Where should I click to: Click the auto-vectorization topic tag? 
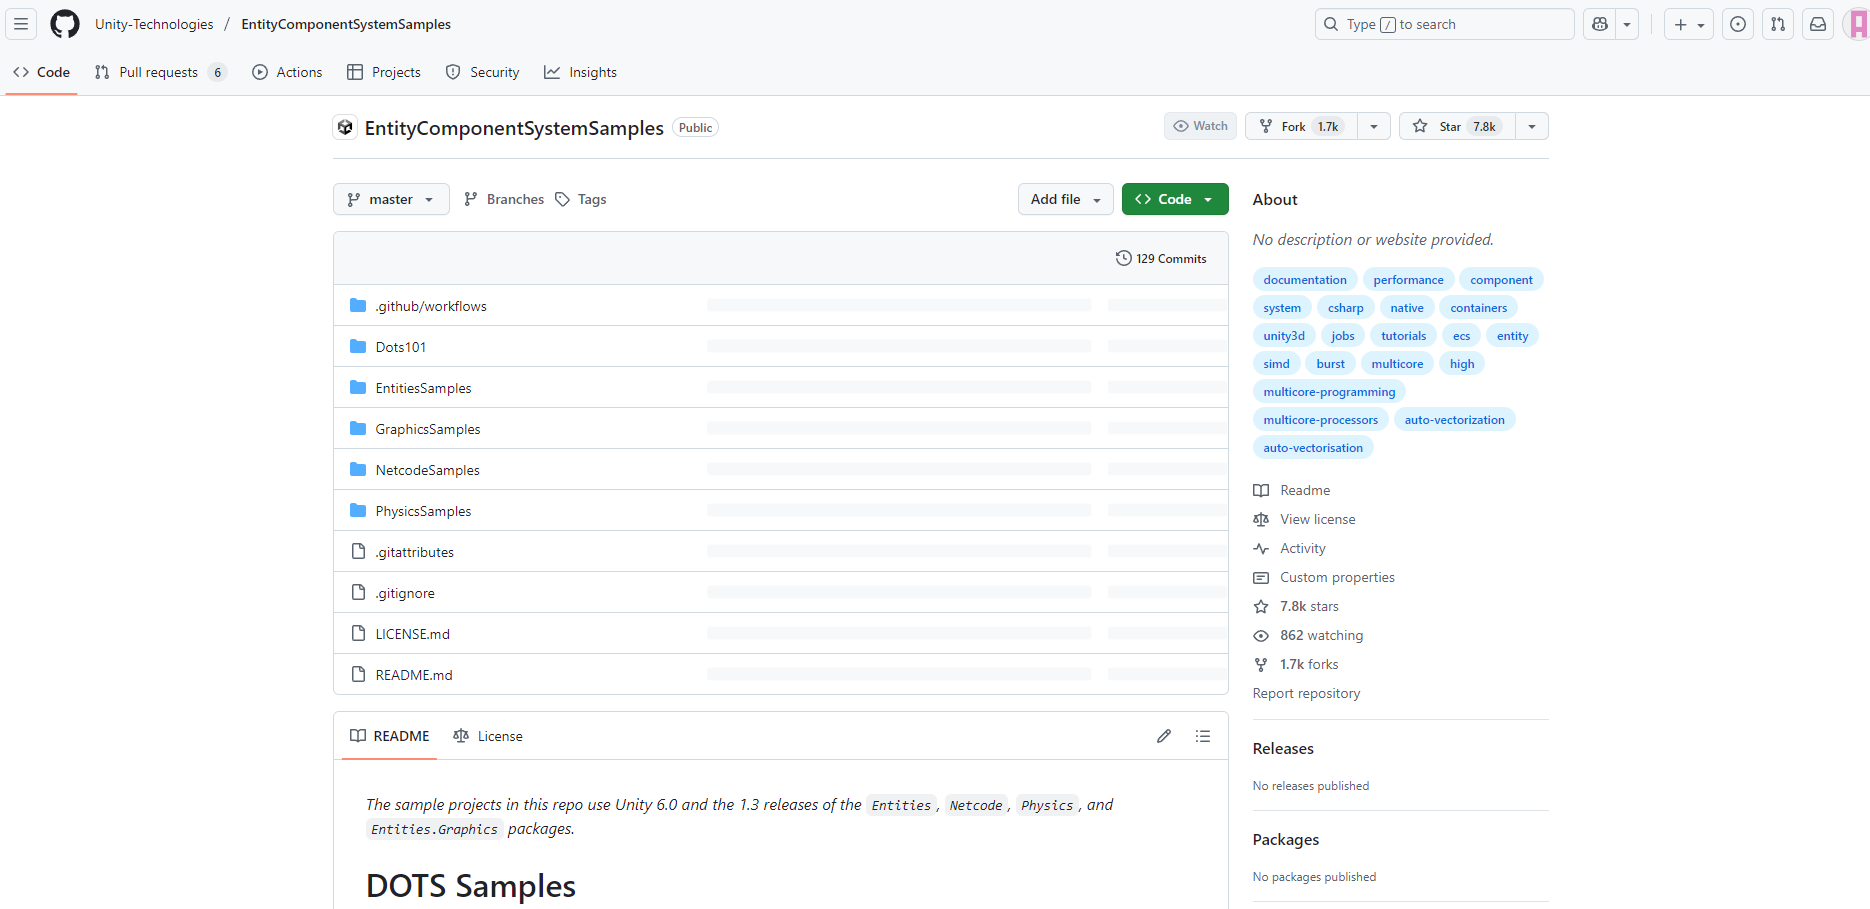click(1454, 420)
